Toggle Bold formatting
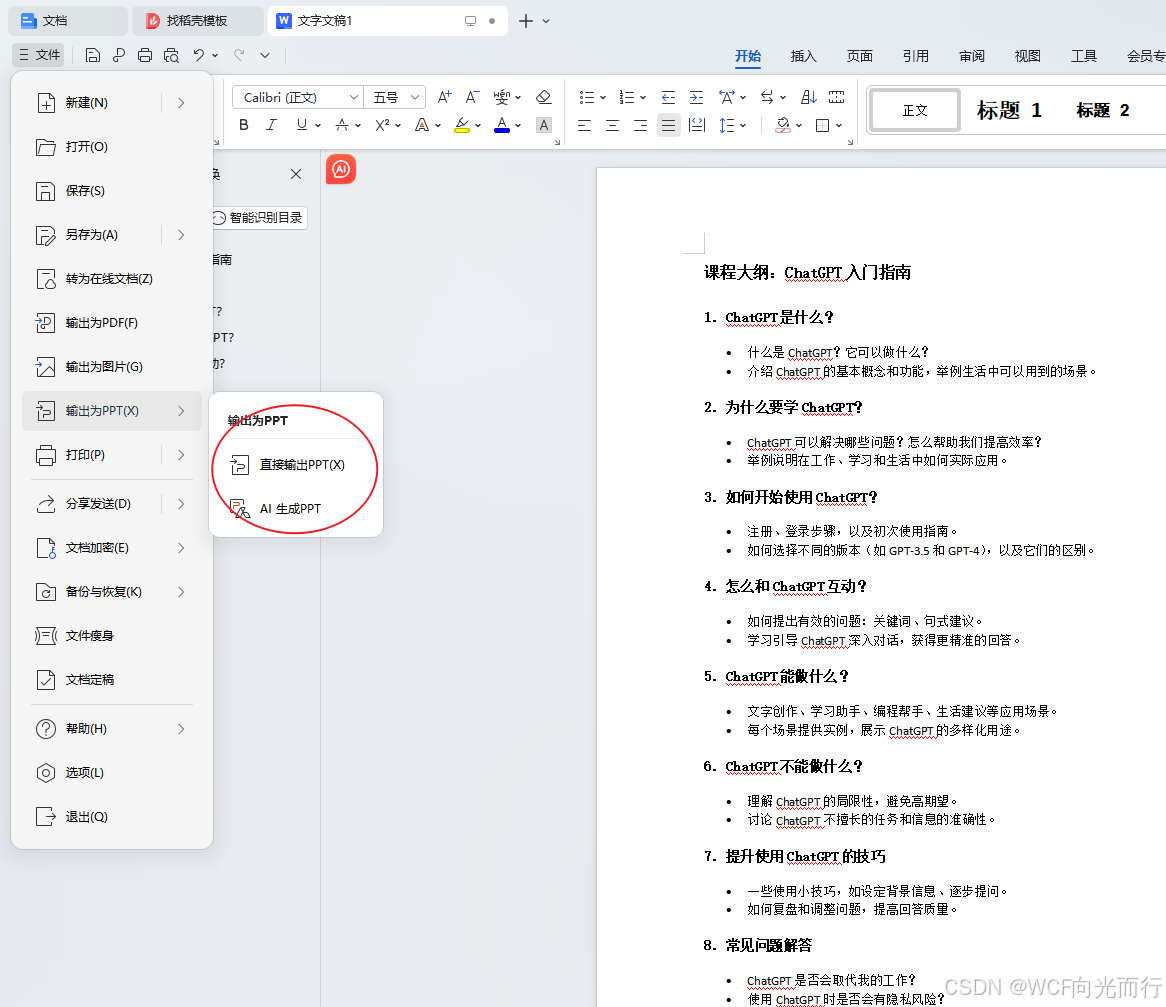This screenshot has width=1166, height=1007. (x=243, y=125)
